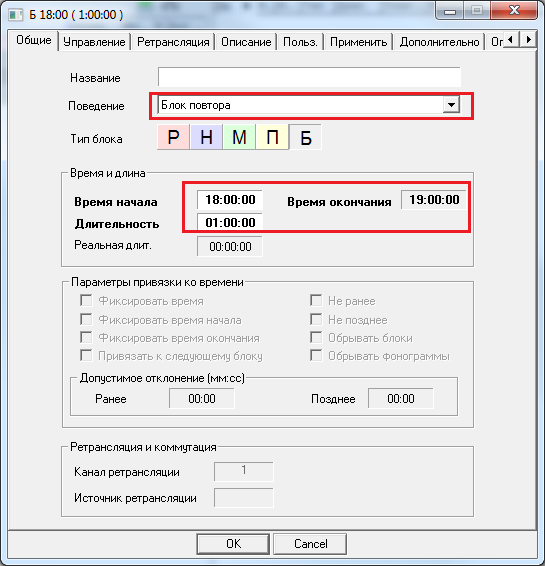545x566 pixels.
Task: Switch to the Ретрансляция tab
Action: [x=173, y=42]
